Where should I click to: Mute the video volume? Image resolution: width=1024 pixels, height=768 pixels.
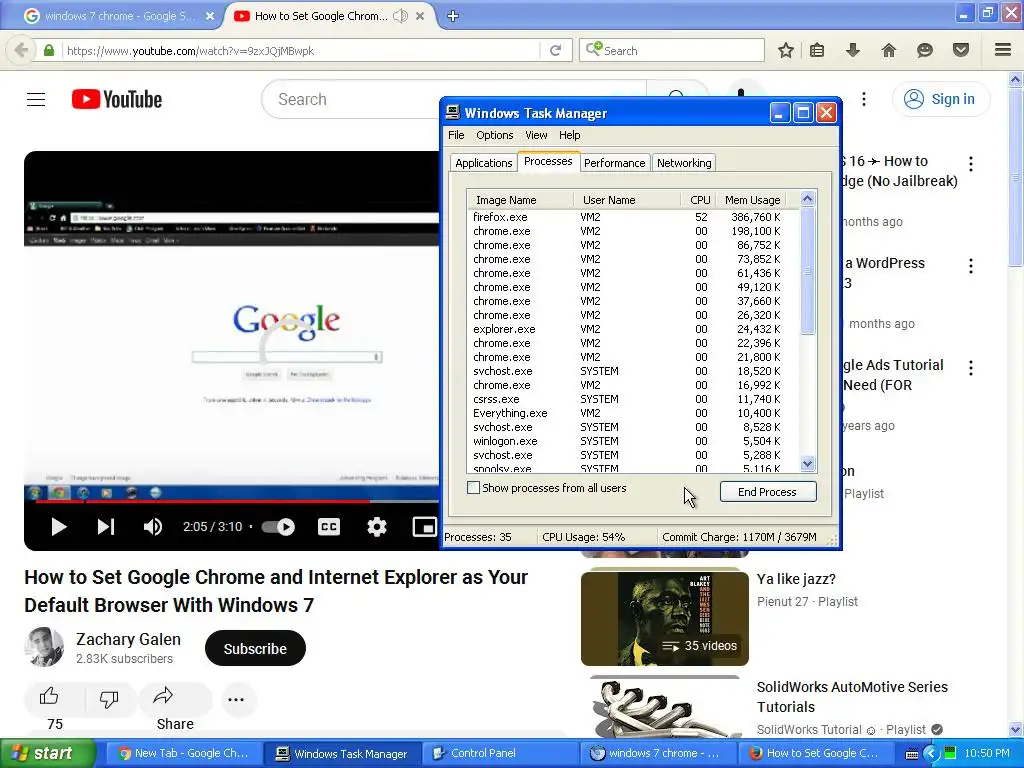click(153, 526)
